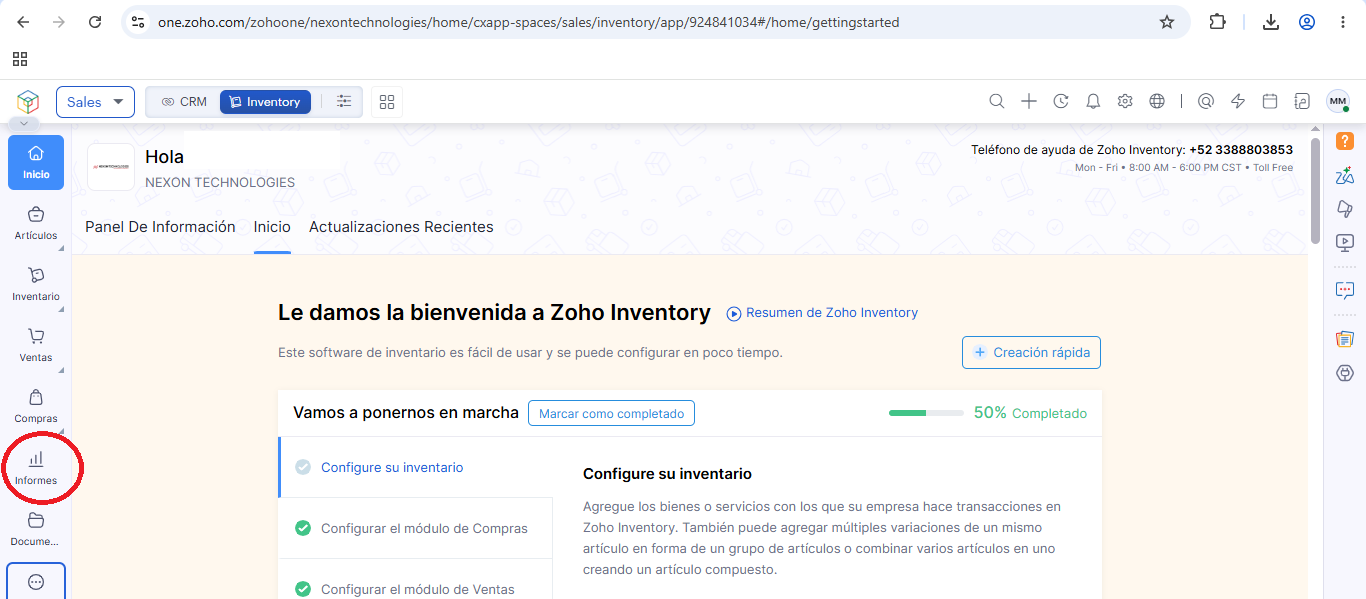Open Resumen de Zoho Inventory video link

pyautogui.click(x=822, y=313)
